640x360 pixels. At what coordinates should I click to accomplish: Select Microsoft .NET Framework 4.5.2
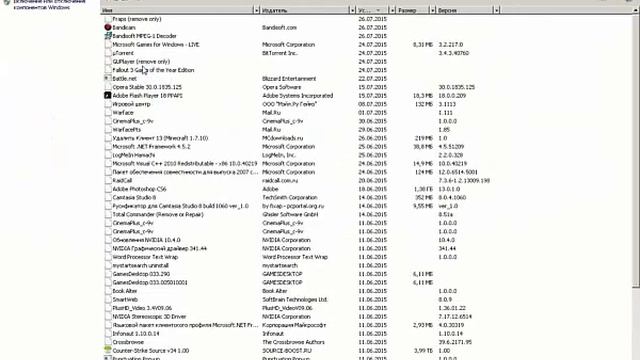[151, 147]
